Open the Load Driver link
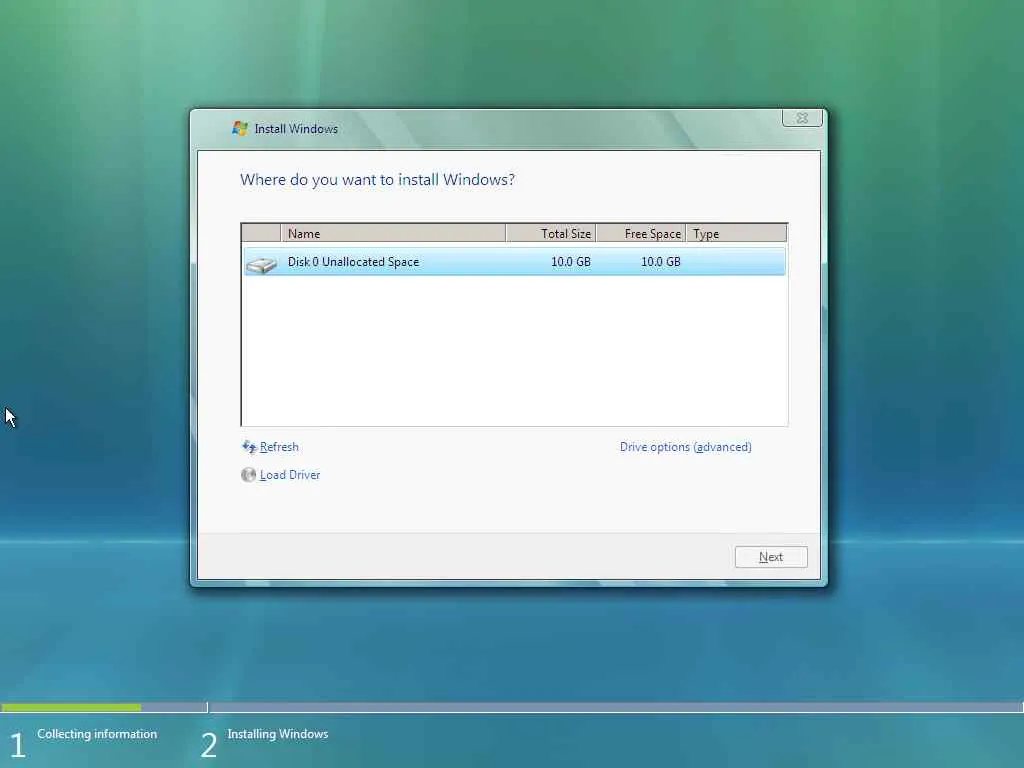The height and width of the screenshot is (768, 1024). click(290, 475)
